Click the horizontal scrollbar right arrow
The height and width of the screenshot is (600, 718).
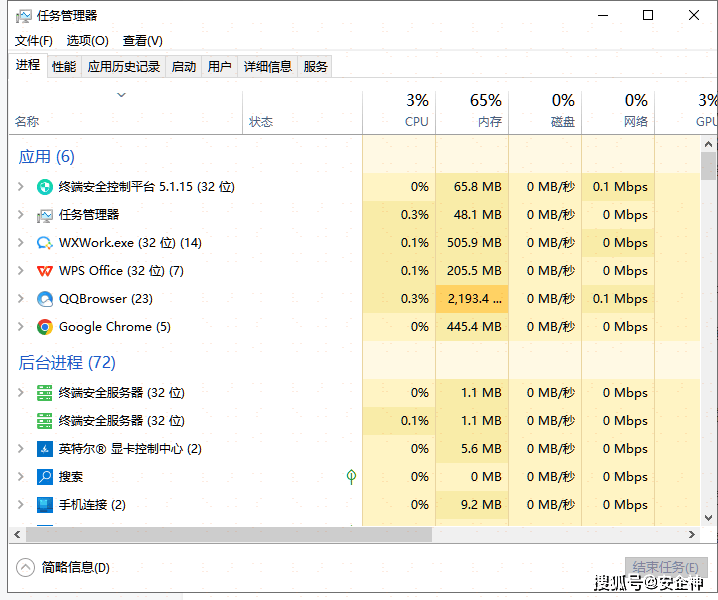pyautogui.click(x=692, y=535)
